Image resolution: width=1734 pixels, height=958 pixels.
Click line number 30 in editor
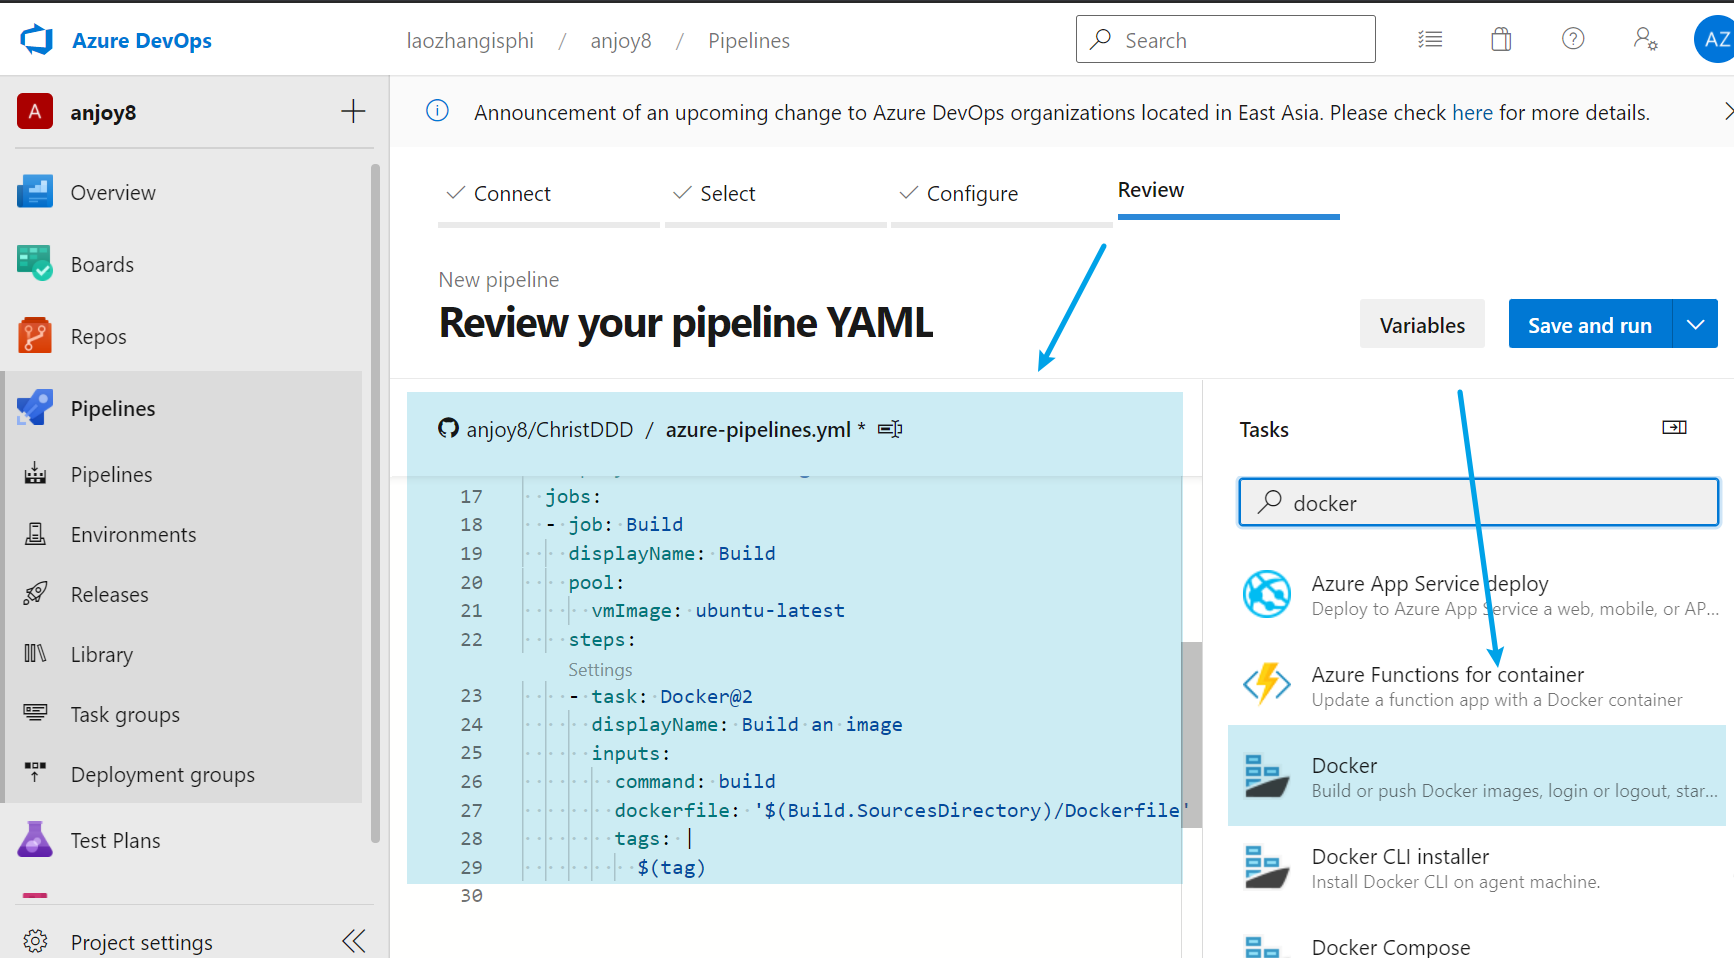pyautogui.click(x=471, y=895)
